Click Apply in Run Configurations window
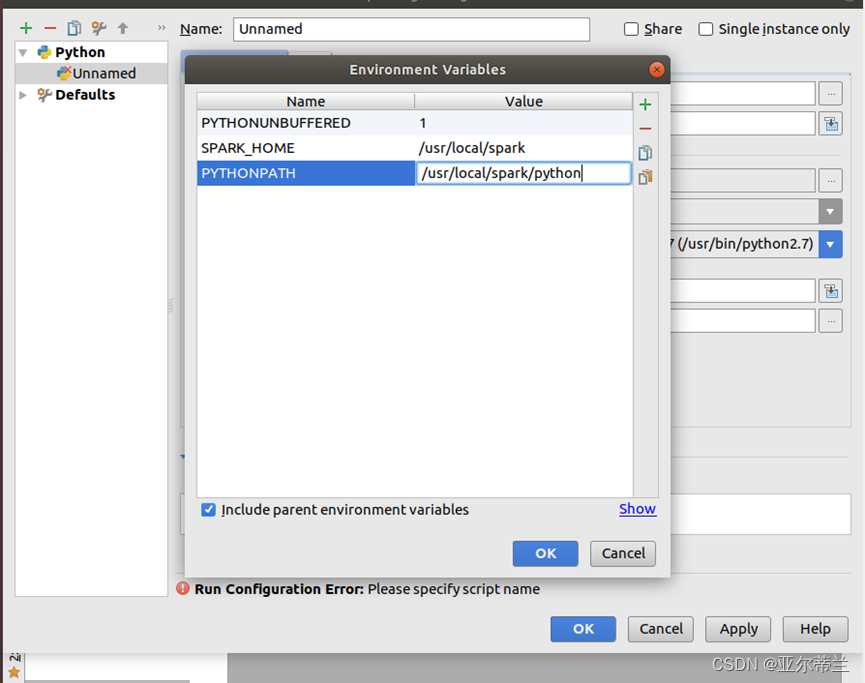 point(738,629)
